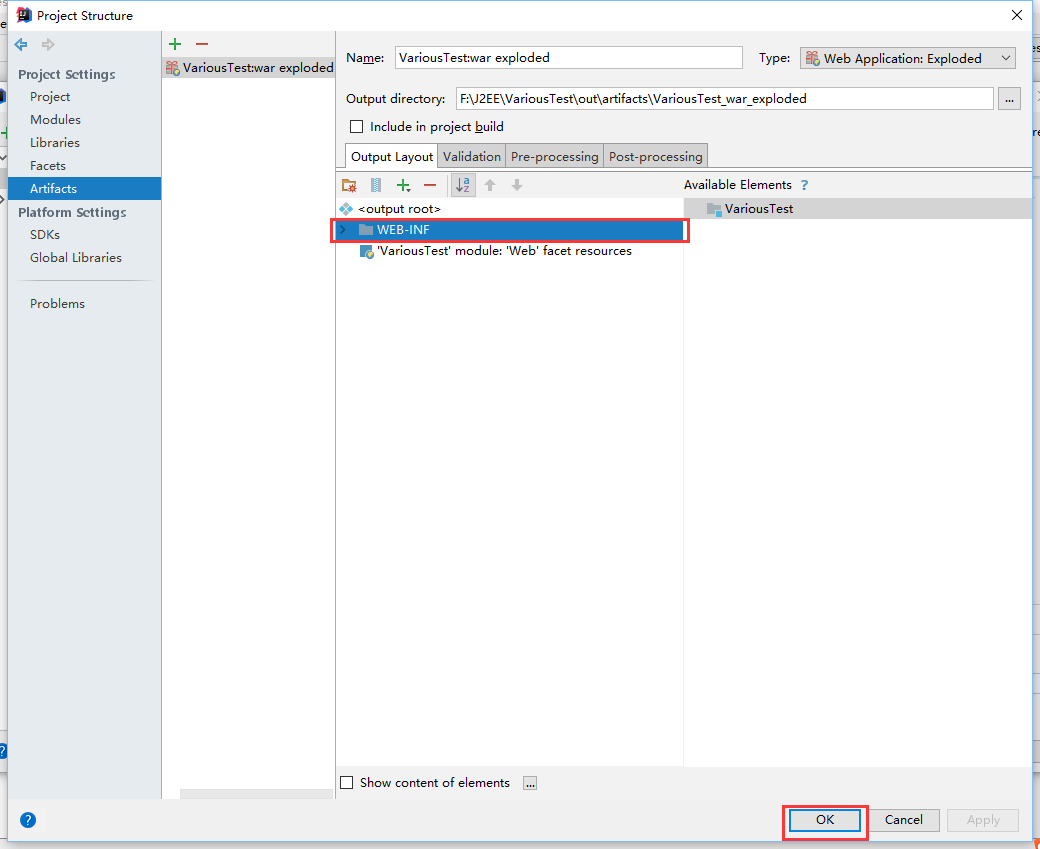Screen dimensions: 1040x849
Task: Open the artifact Type dropdown
Action: (x=908, y=58)
